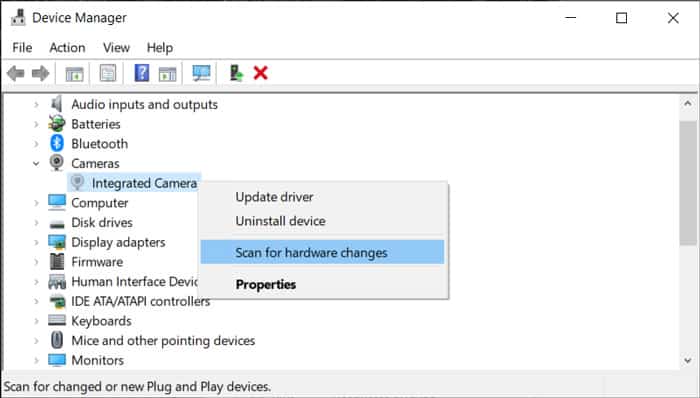Viewport: 700px width, 398px height.
Task: Choose Uninstall device from context menu
Action: pos(322,221)
